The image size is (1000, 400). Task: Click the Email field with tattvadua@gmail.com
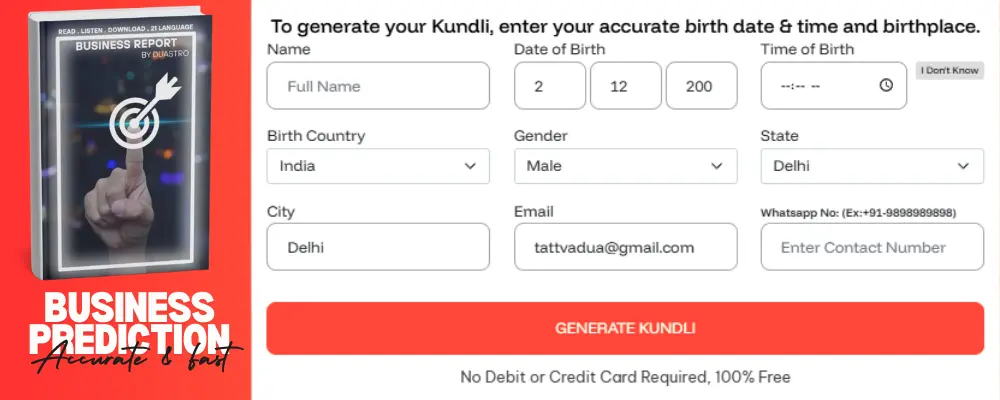point(625,247)
